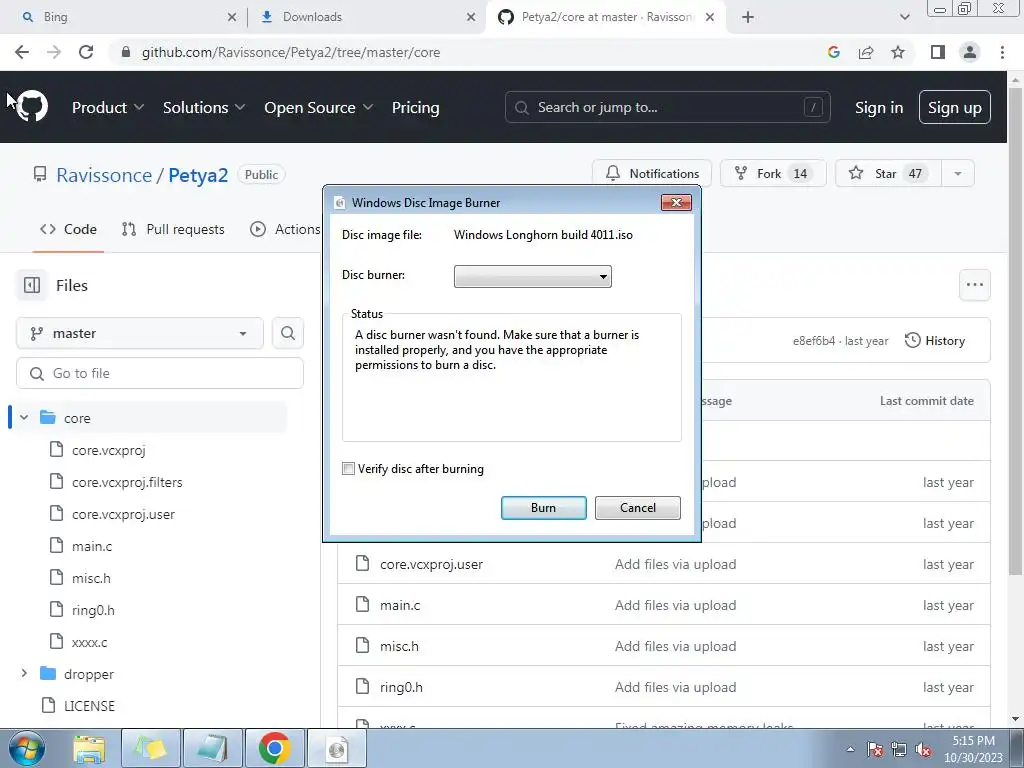
Task: Close the Downloads tab
Action: point(471,17)
